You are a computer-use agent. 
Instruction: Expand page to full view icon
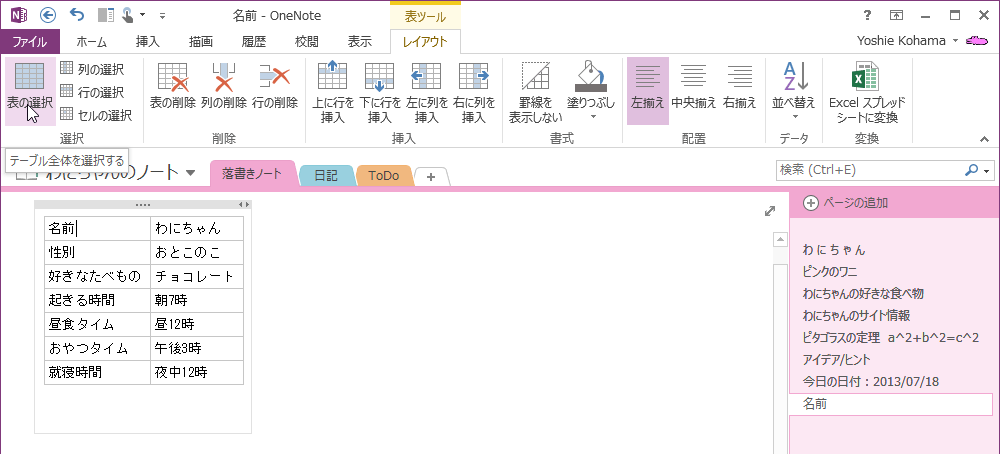click(769, 211)
